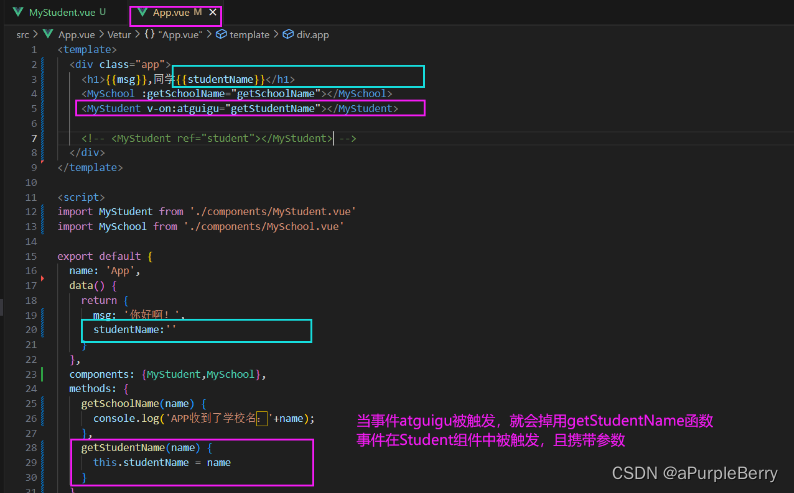The height and width of the screenshot is (493, 794).
Task: Click line number 23 in the gutter
Action: point(31,374)
